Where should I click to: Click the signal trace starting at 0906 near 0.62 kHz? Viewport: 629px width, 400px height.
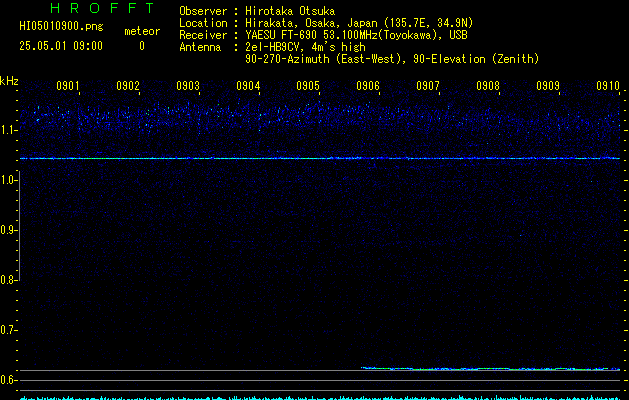(x=490, y=368)
